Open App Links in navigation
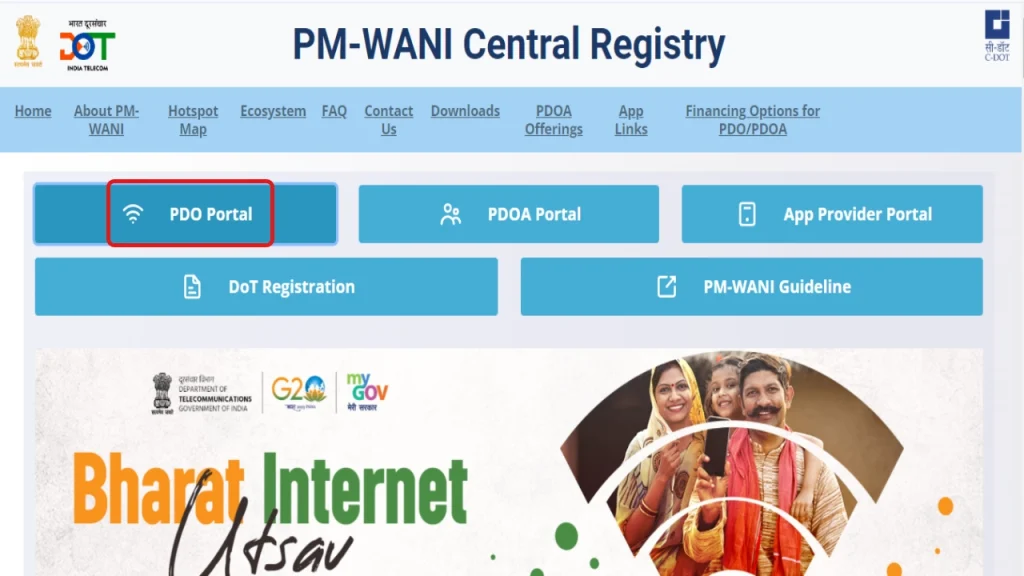Image resolution: width=1024 pixels, height=576 pixels. tap(631, 120)
